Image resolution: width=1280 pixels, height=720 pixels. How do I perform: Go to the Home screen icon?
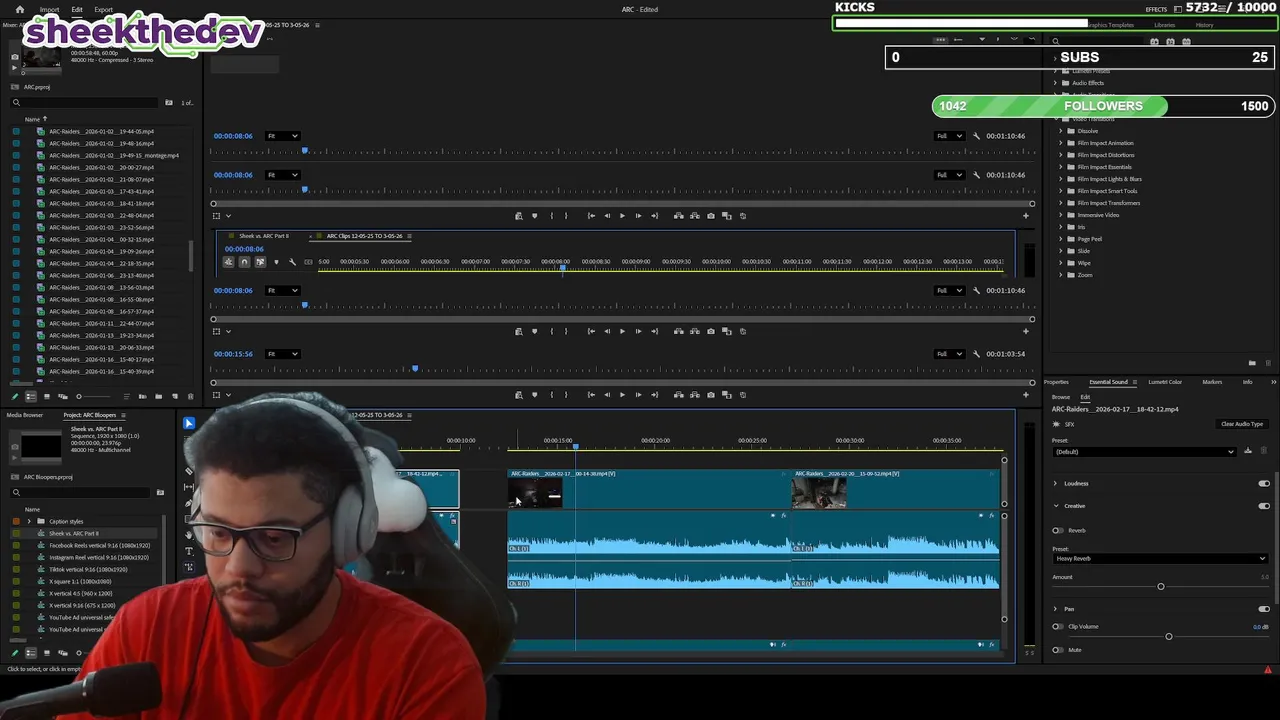(19, 10)
